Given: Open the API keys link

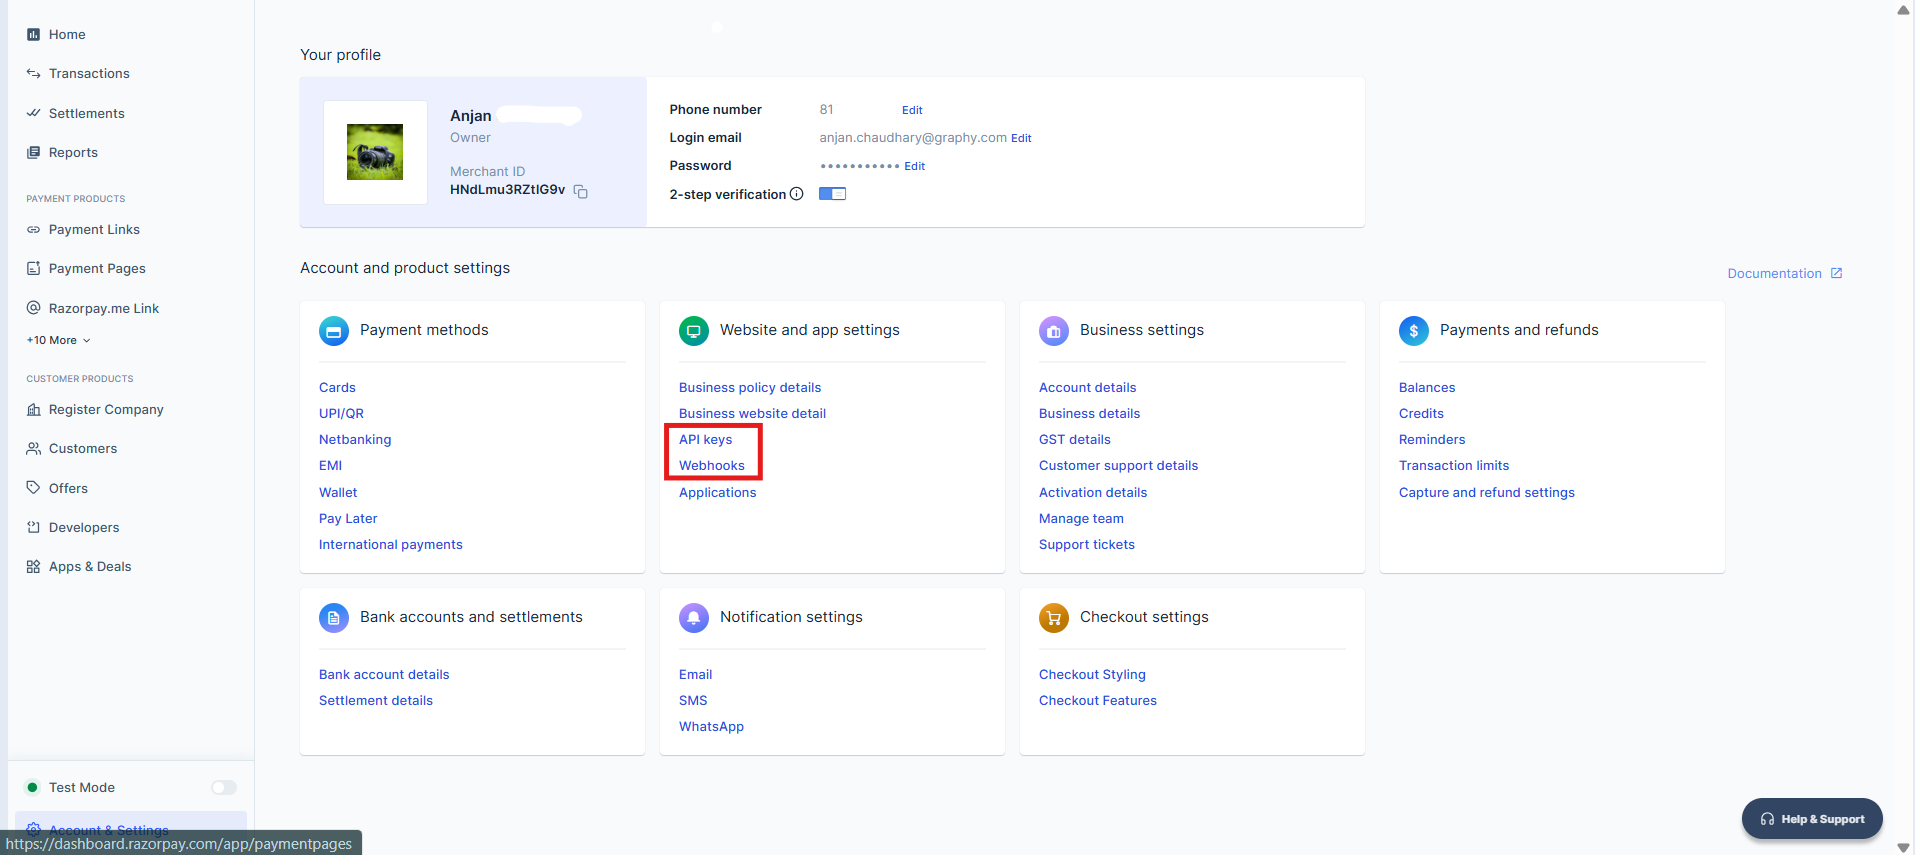Looking at the screenshot, I should [705, 440].
